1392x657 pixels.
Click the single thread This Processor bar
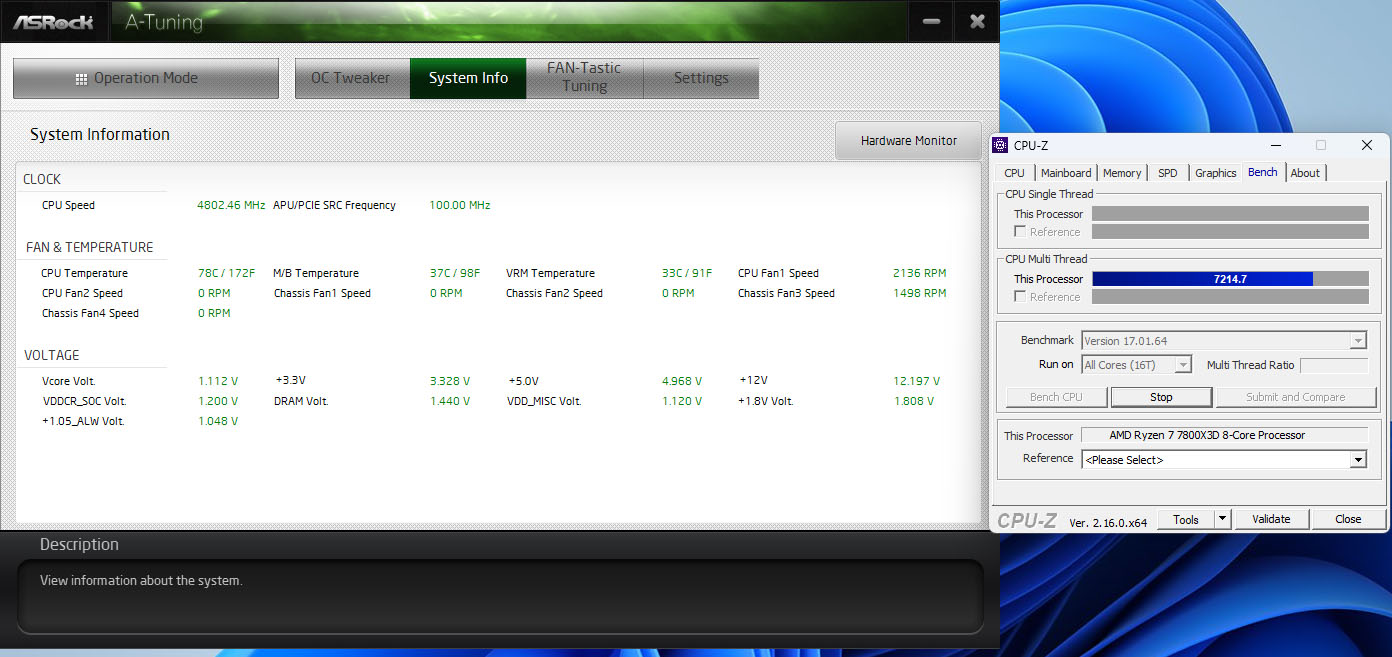pyautogui.click(x=1230, y=214)
